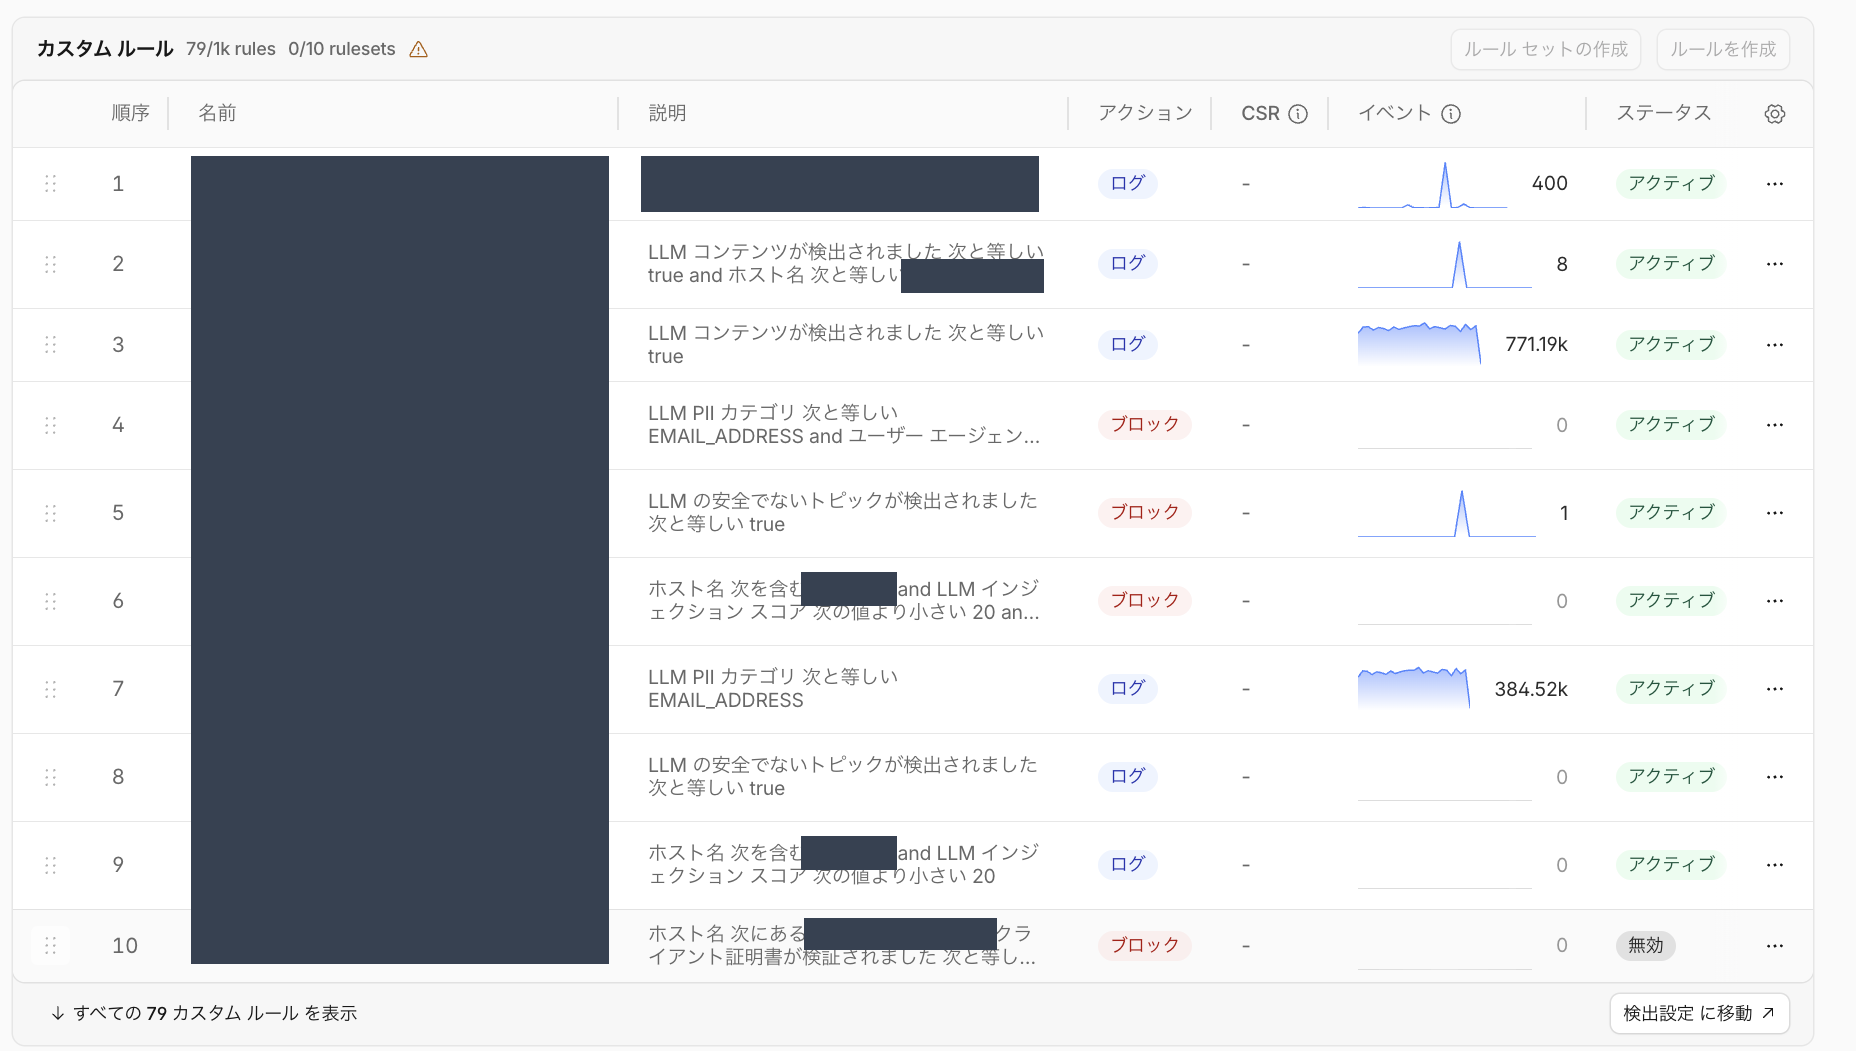Click rule 8 description about unsafe topics
The width and height of the screenshot is (1856, 1051).
point(843,777)
